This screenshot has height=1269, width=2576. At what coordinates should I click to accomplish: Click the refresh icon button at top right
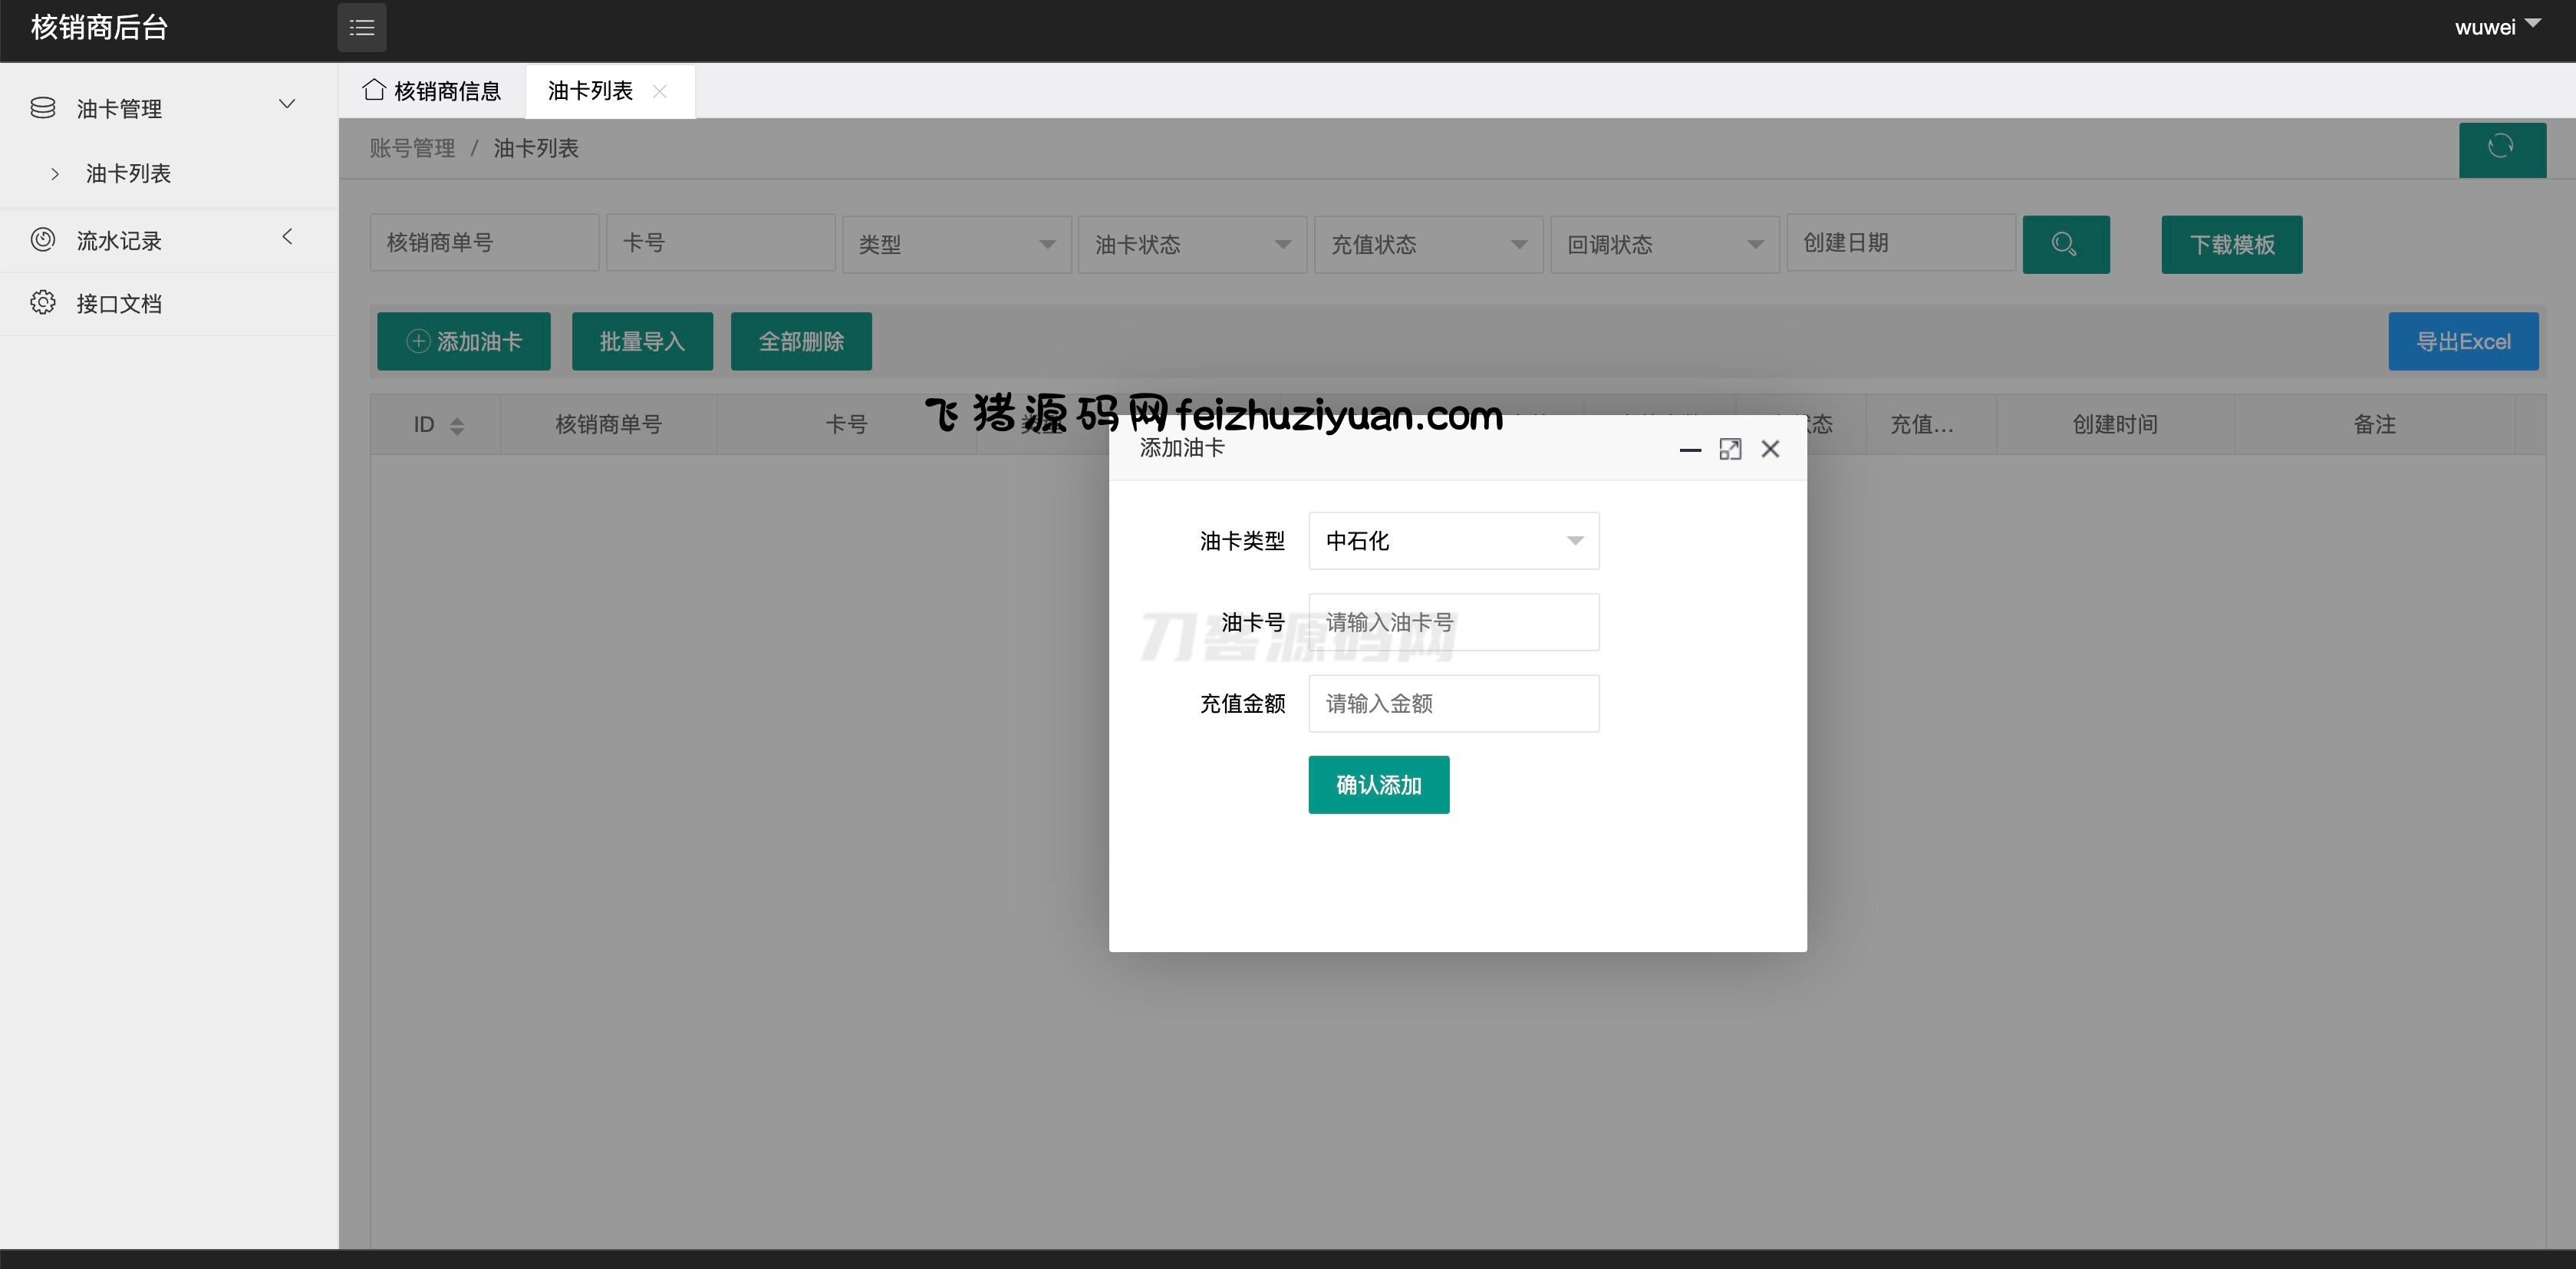point(2501,148)
